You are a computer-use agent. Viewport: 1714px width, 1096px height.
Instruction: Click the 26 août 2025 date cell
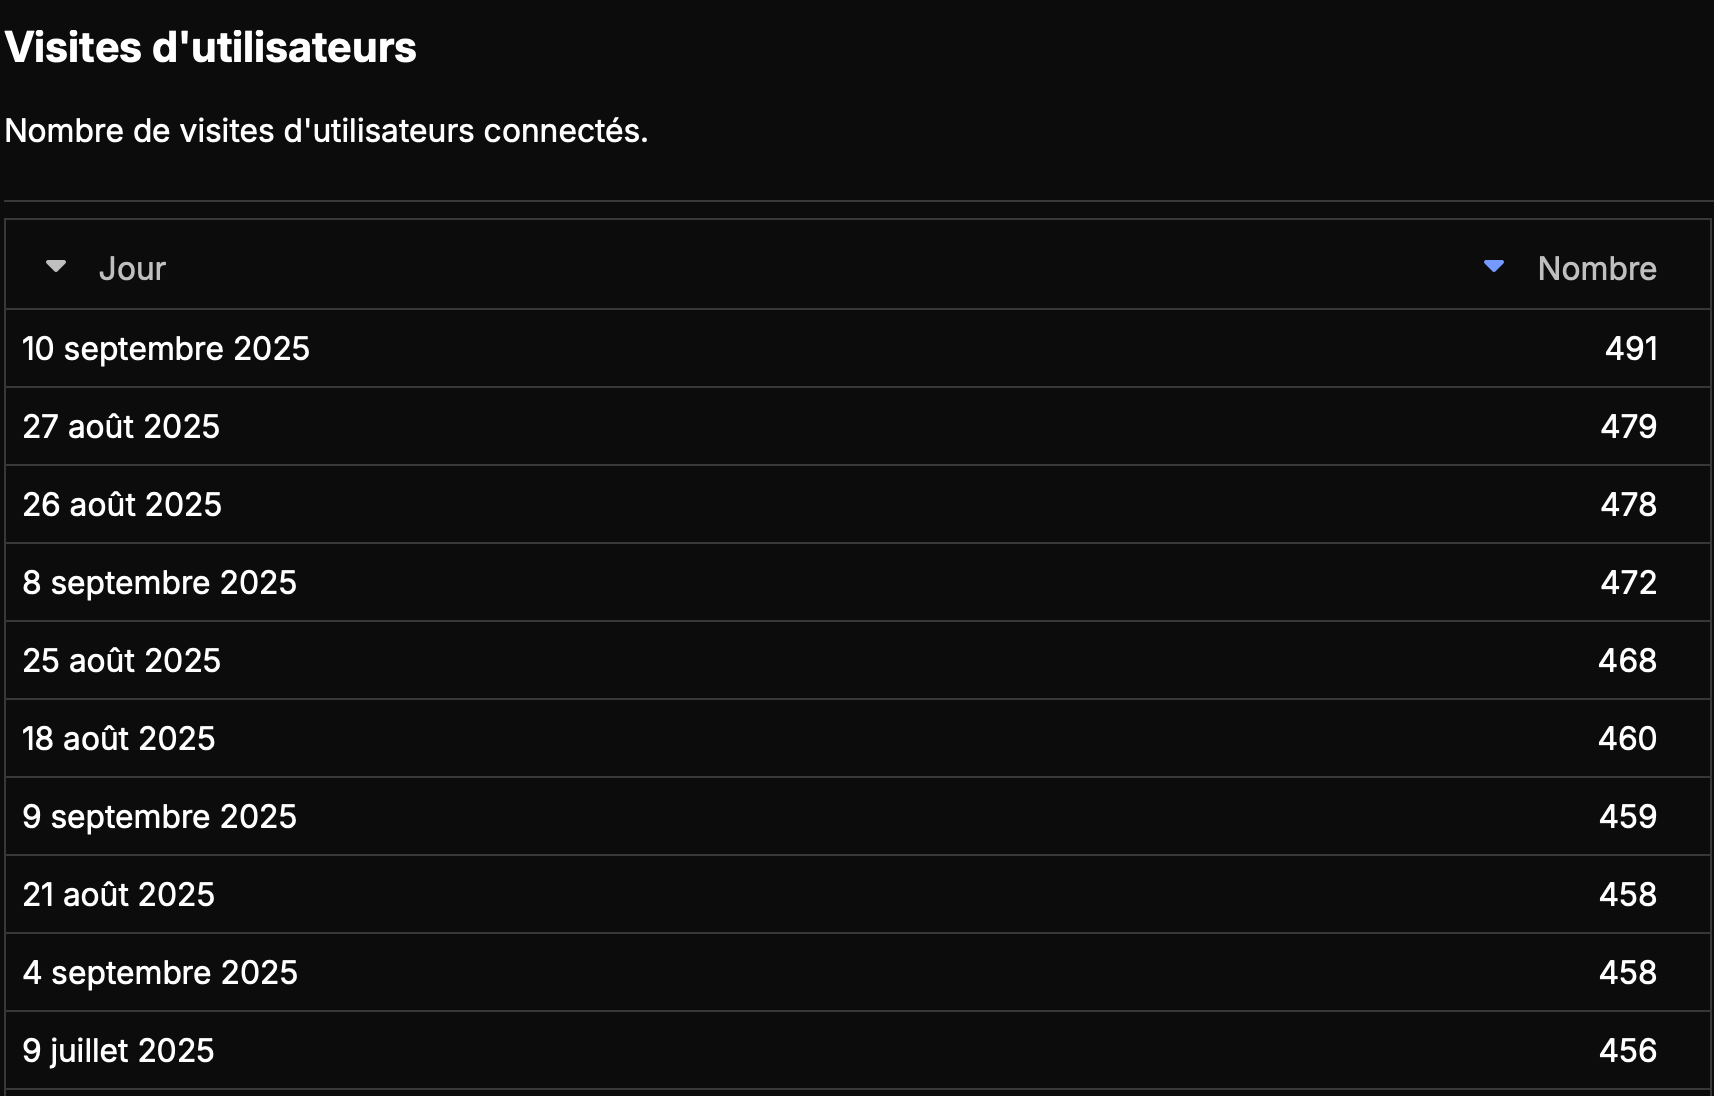(122, 504)
